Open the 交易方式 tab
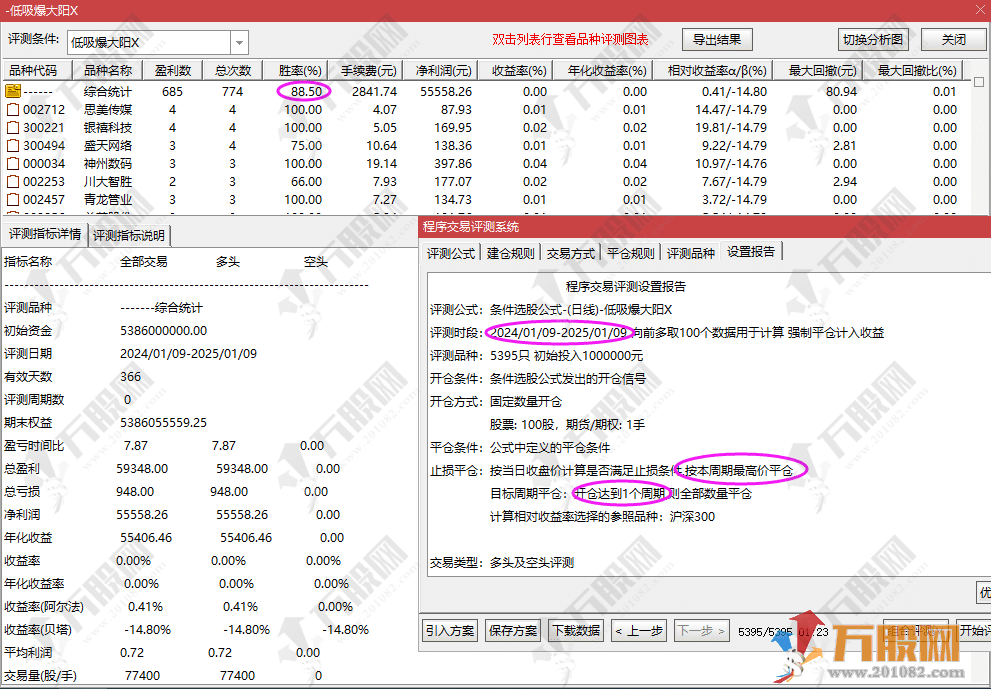This screenshot has width=991, height=689. pos(571,253)
